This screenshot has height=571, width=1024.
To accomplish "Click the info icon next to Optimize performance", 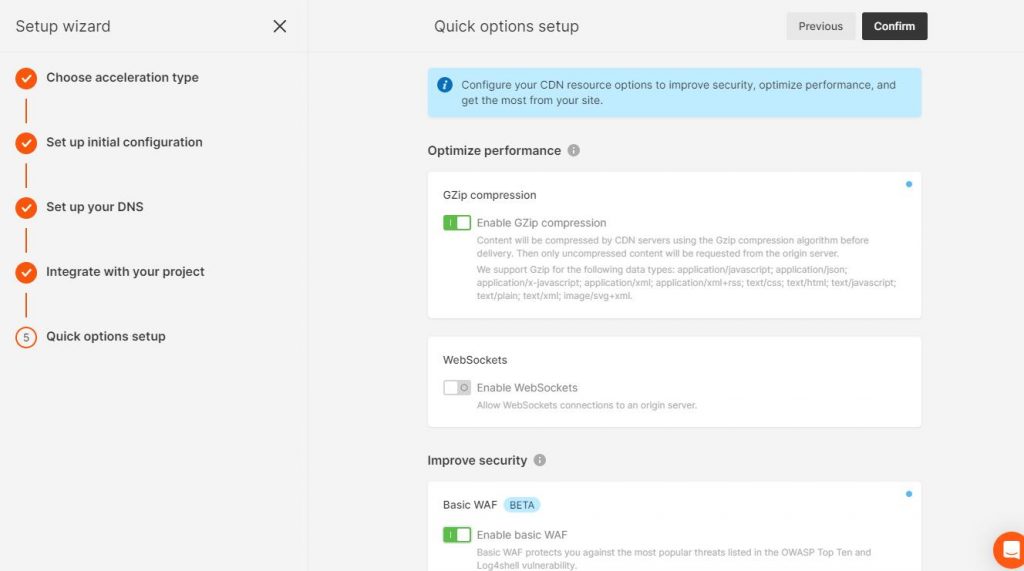I will point(574,151).
